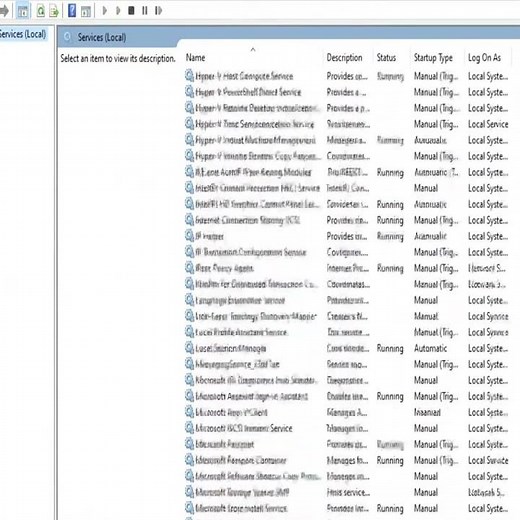Click the gear icon of Microsoft Store Install Service

[189, 508]
